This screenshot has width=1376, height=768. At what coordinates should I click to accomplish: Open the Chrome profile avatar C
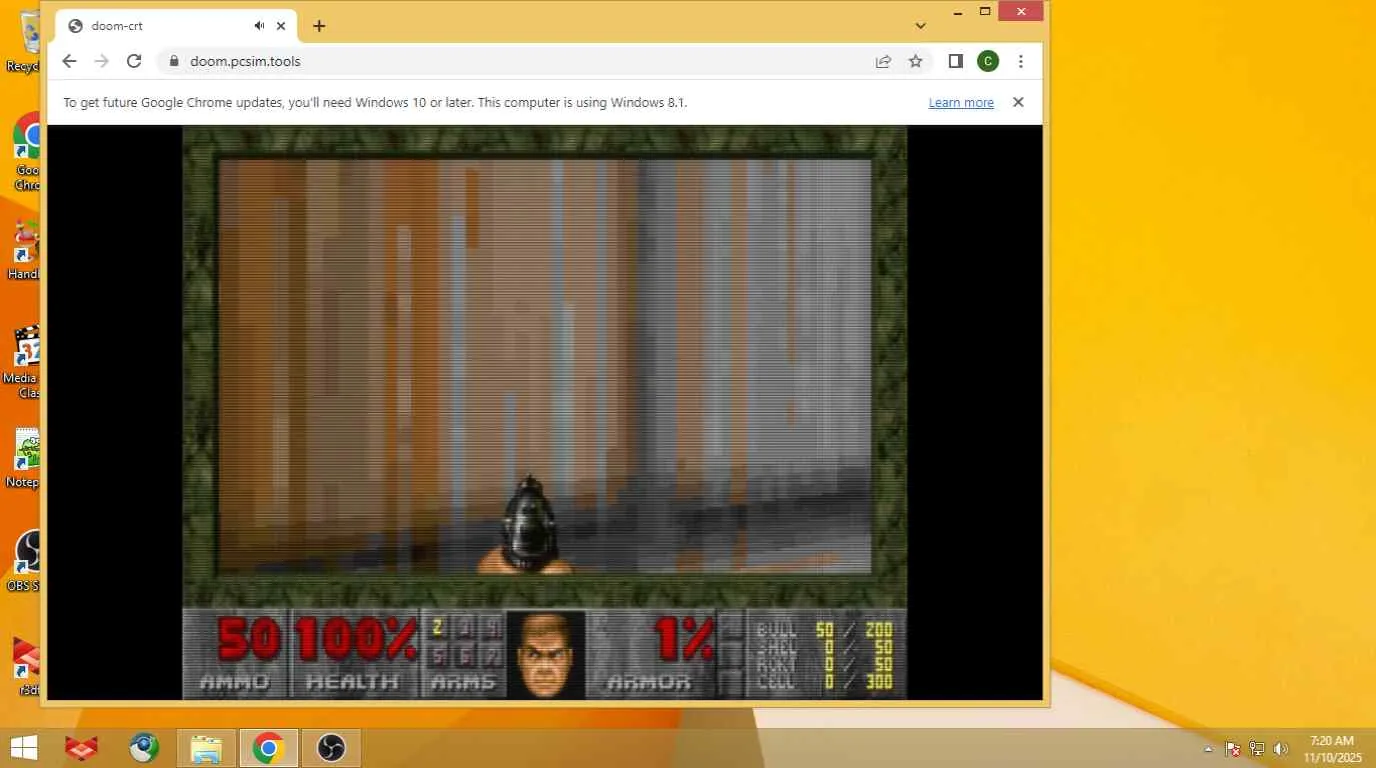(988, 61)
